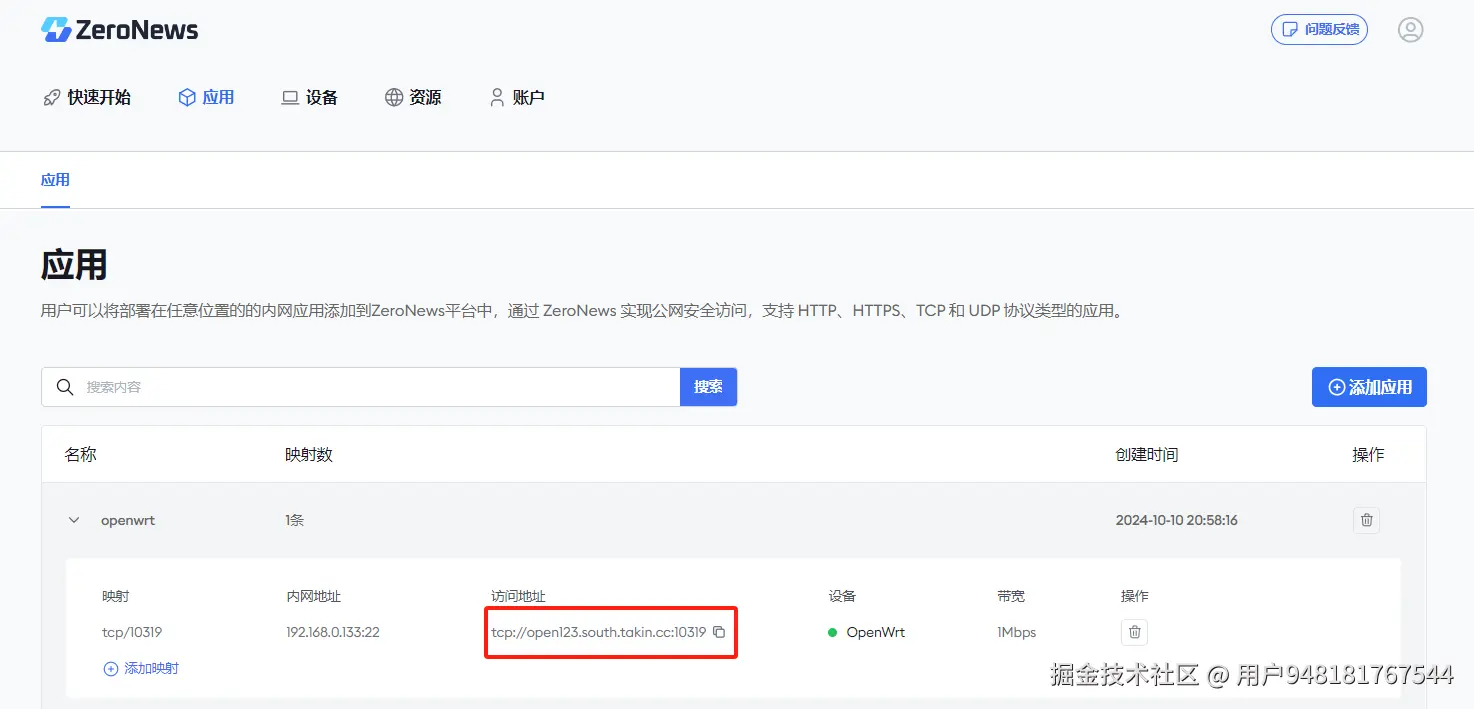This screenshot has width=1474, height=709.
Task: Go to the 设备 menu item
Action: (x=310, y=98)
